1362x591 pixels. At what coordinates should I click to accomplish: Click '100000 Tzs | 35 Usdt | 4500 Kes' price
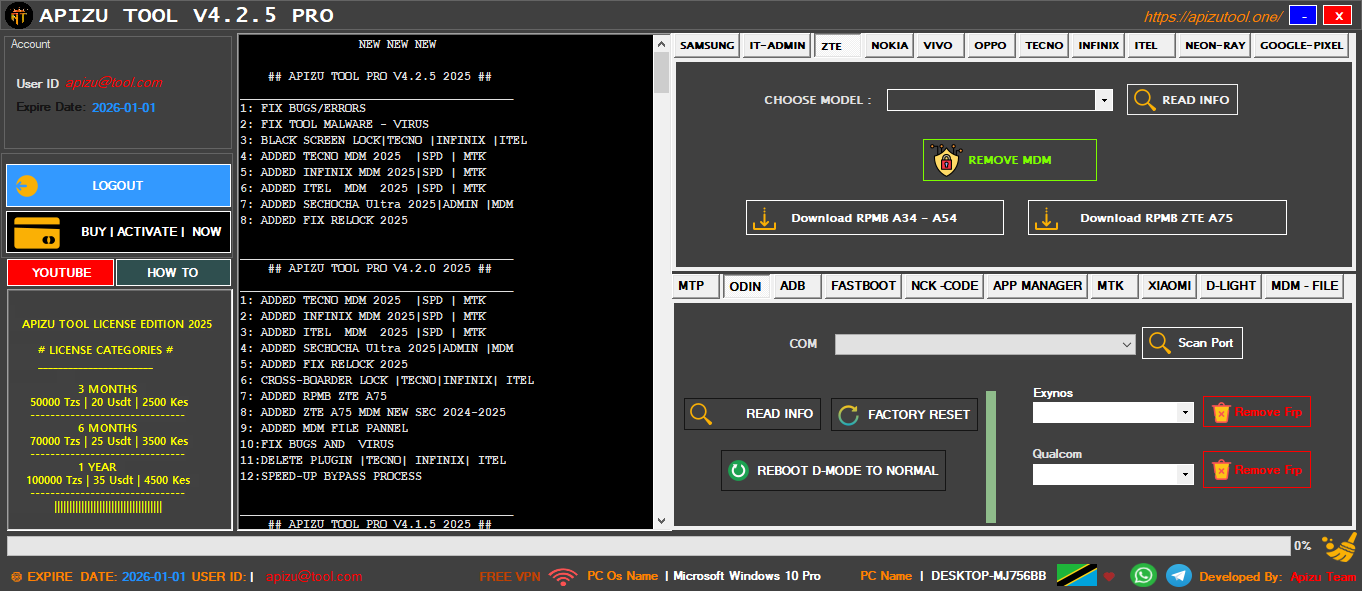(x=108, y=480)
